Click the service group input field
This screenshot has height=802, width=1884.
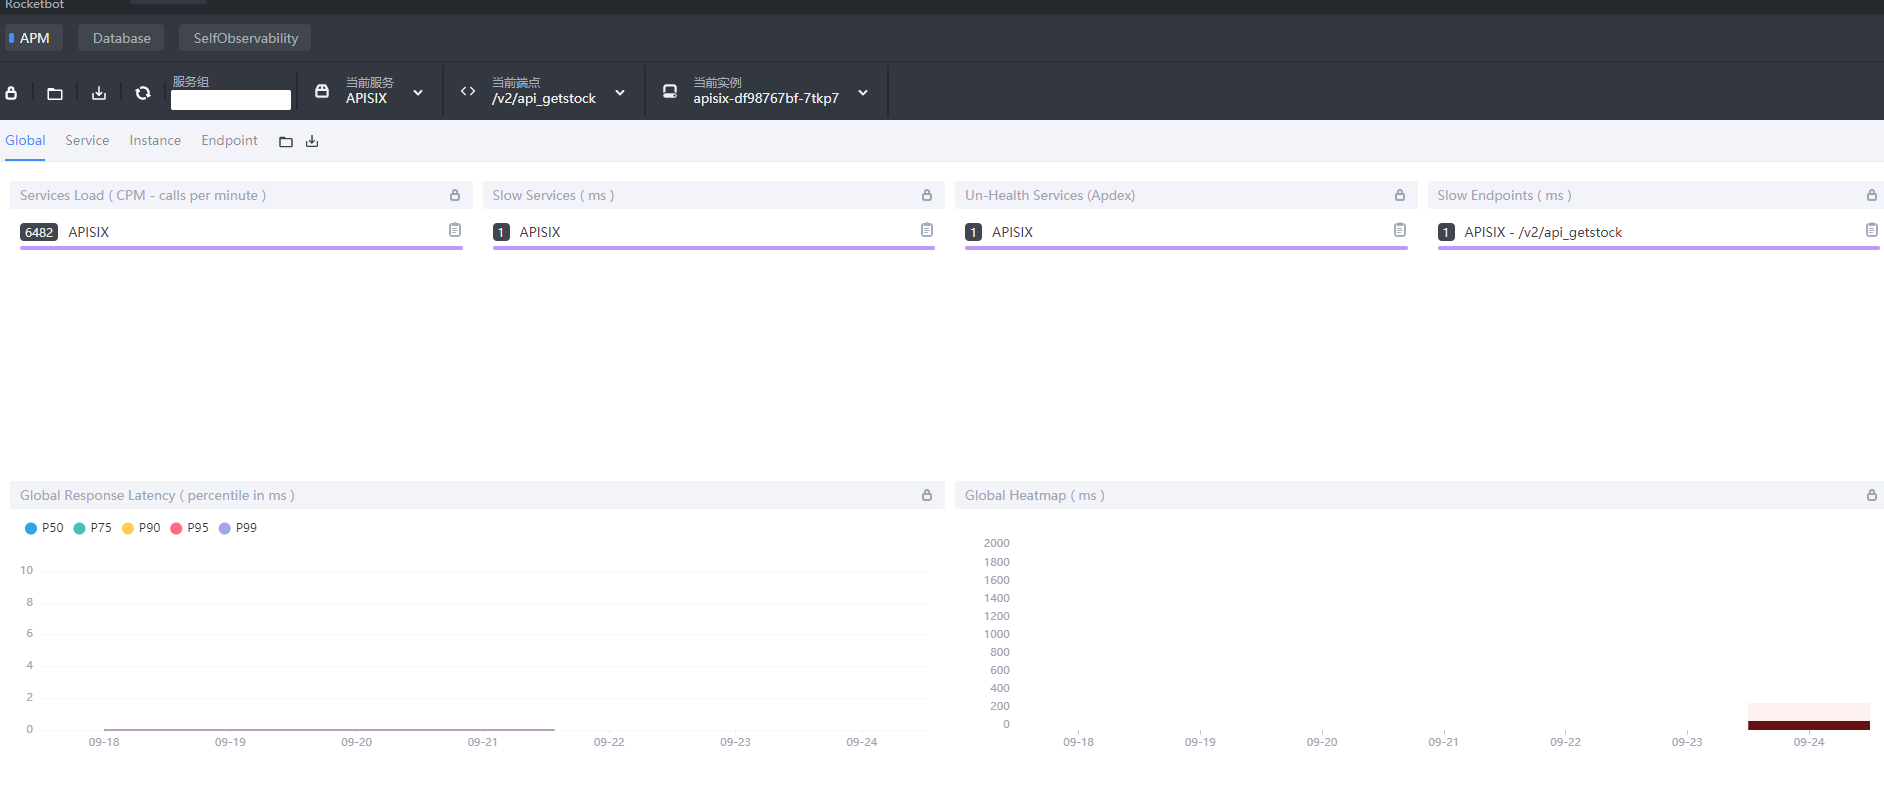click(x=231, y=100)
